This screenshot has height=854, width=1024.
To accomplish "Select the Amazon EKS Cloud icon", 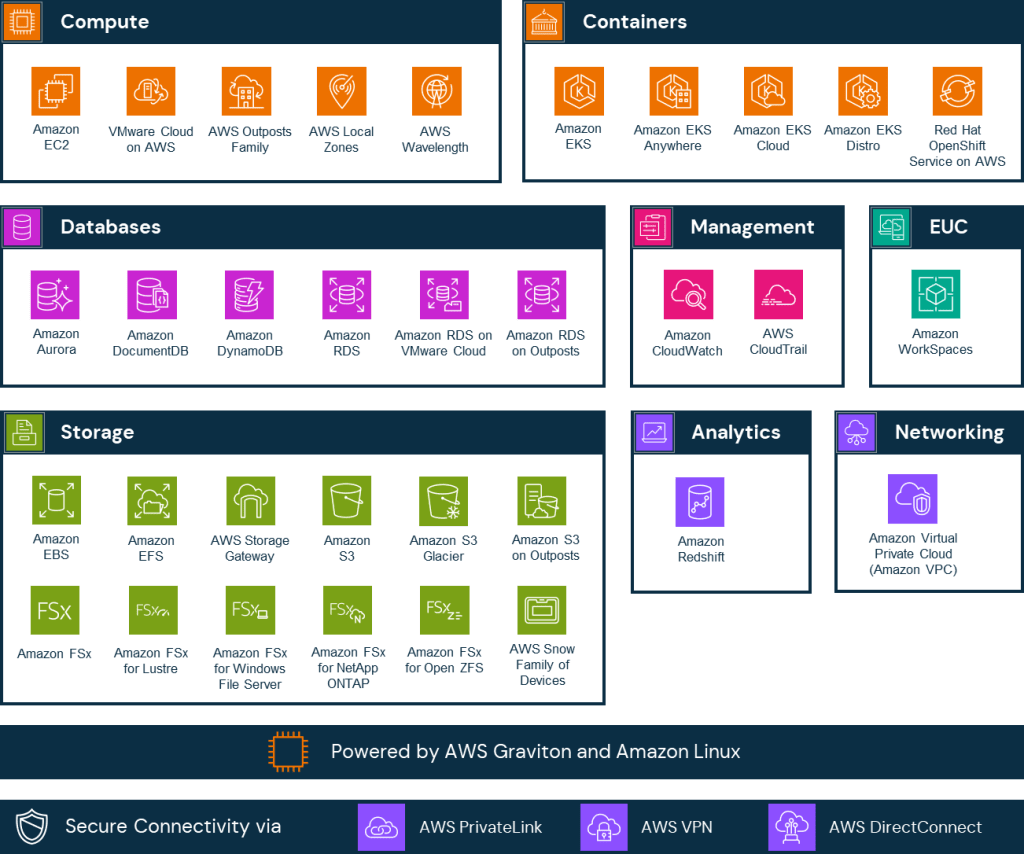I will point(768,91).
